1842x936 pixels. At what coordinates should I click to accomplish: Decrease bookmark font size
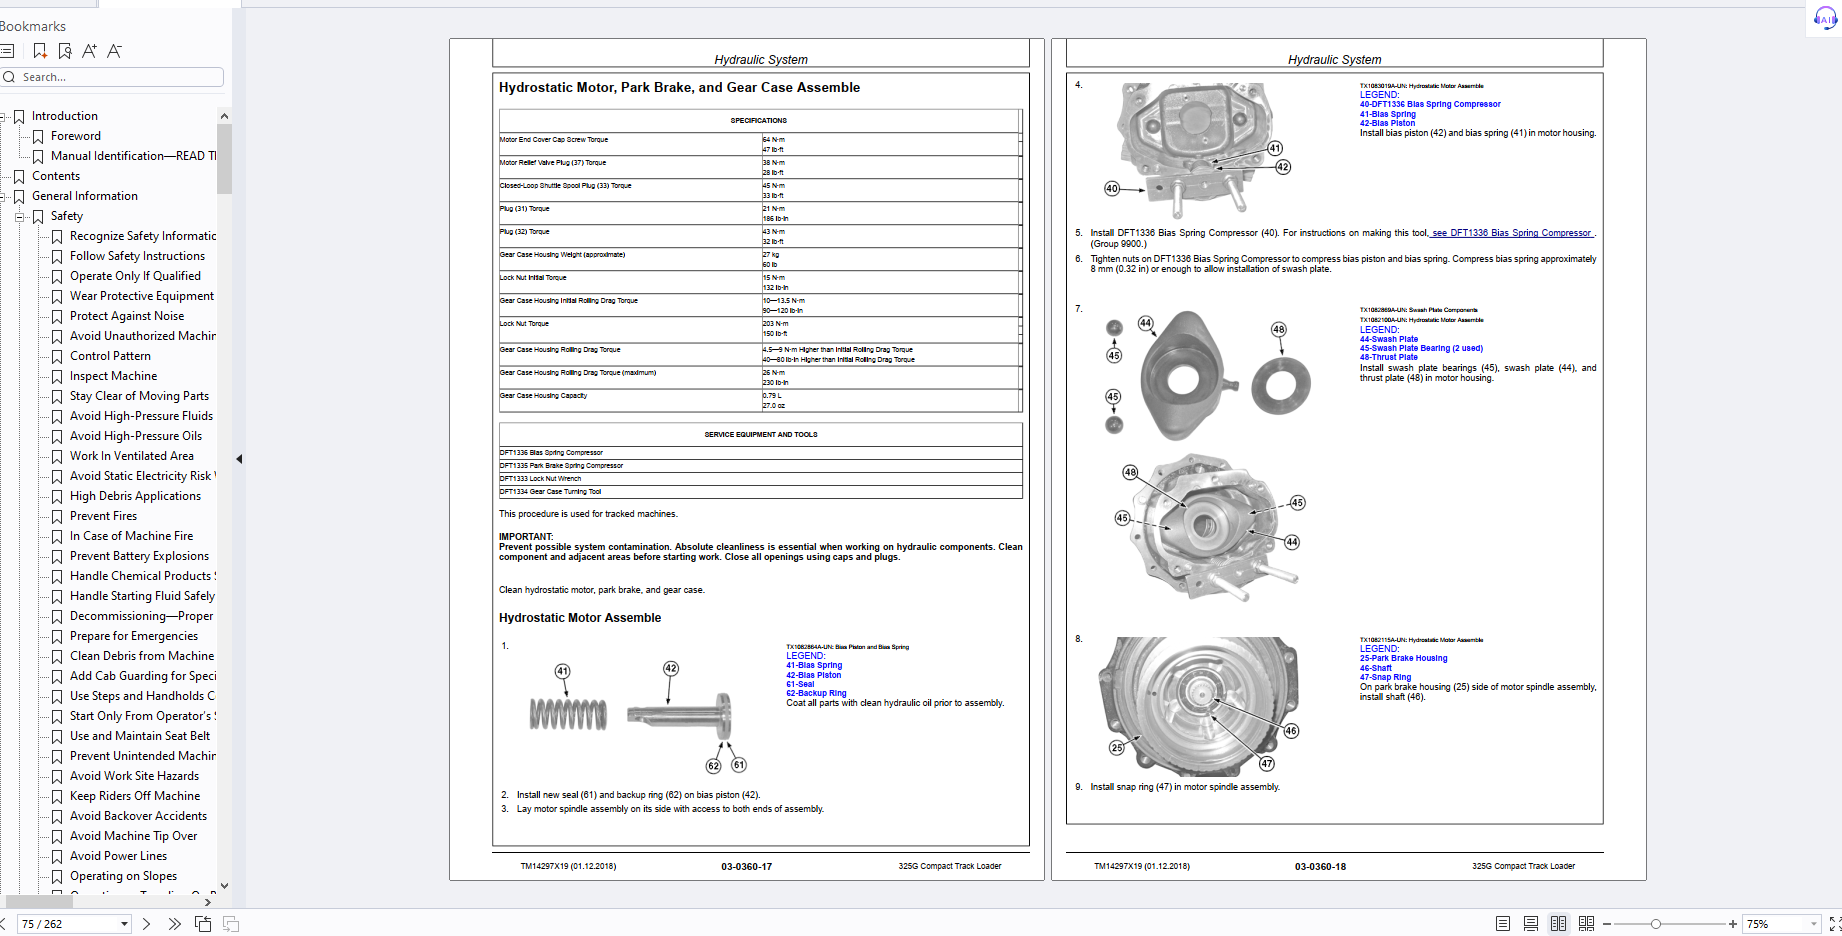click(x=115, y=51)
